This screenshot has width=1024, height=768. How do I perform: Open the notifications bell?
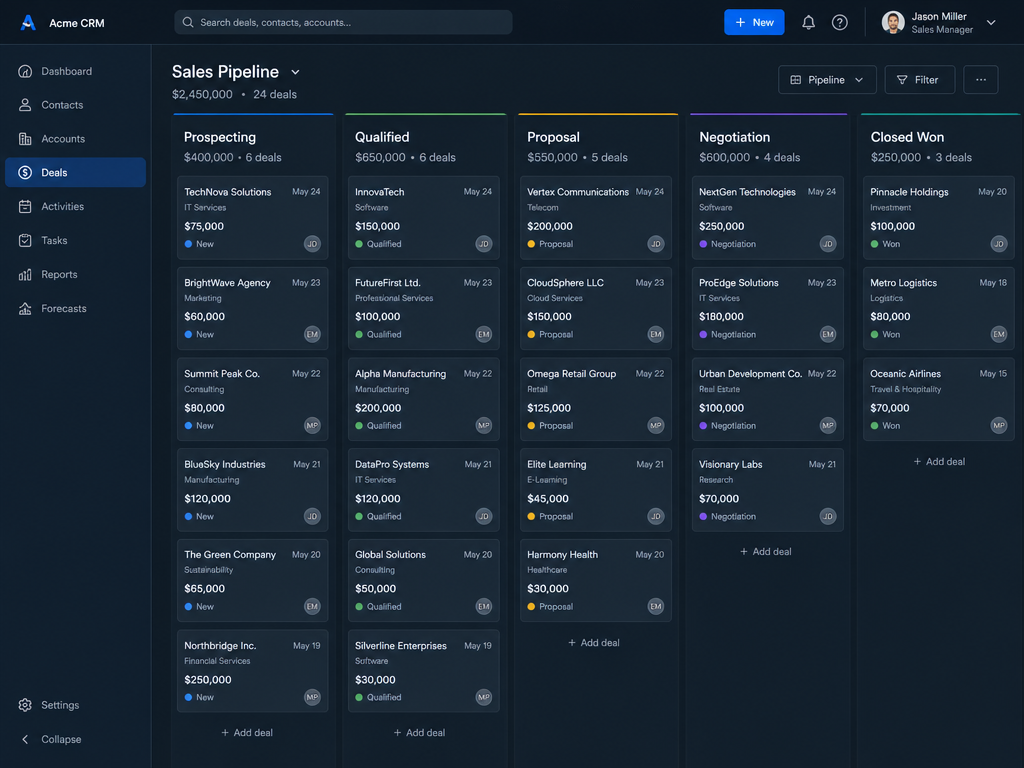point(808,23)
